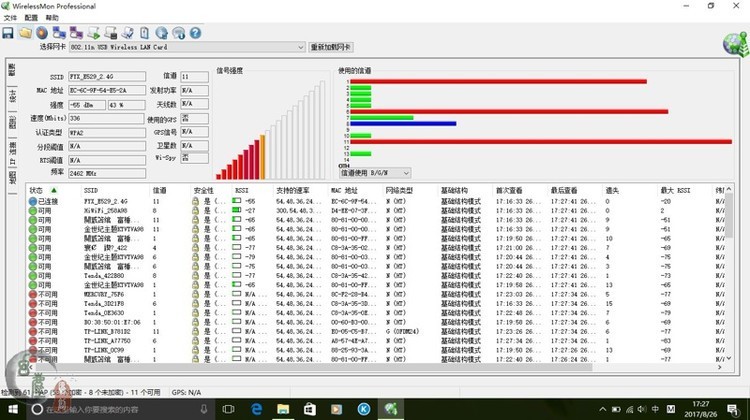Click the blue channel 8 usage bar
Viewport: 750px width, 420px height.
coord(403,123)
